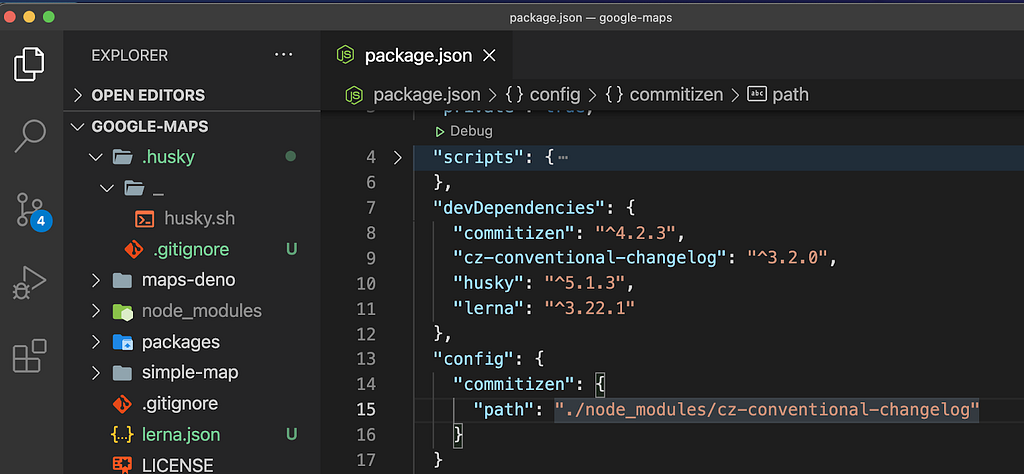1024x474 pixels.
Task: Open the root .gitignore file
Action: [180, 404]
